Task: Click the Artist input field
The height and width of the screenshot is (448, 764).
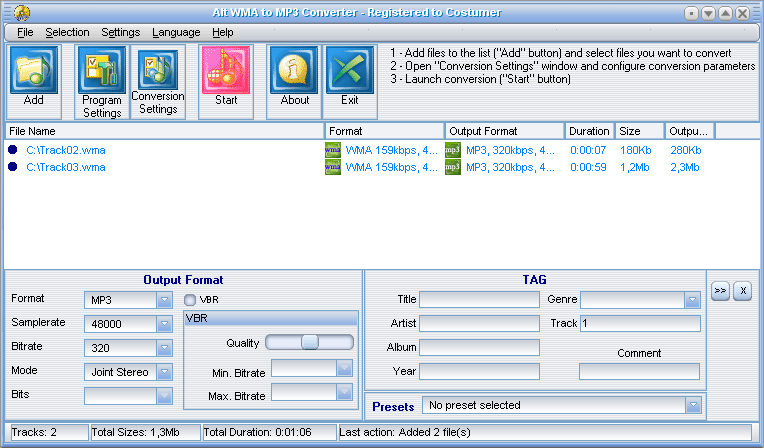Action: [479, 323]
